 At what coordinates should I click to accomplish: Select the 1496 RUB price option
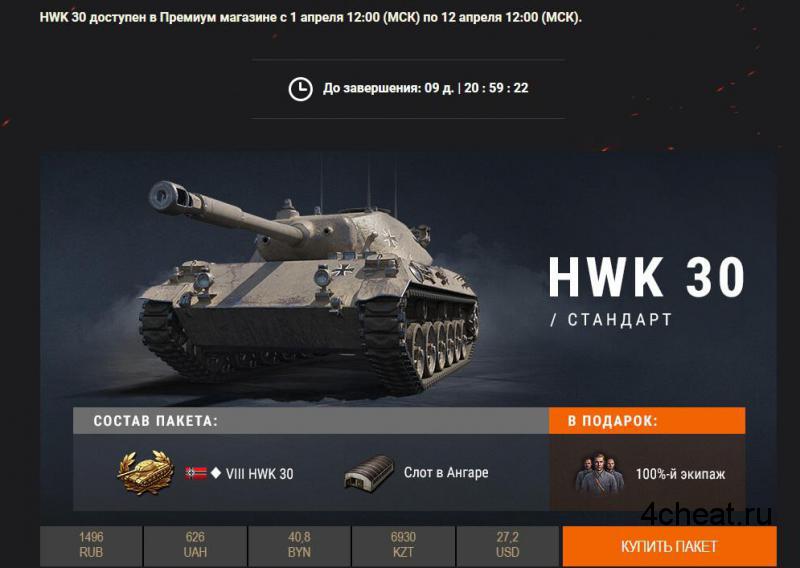click(91, 546)
